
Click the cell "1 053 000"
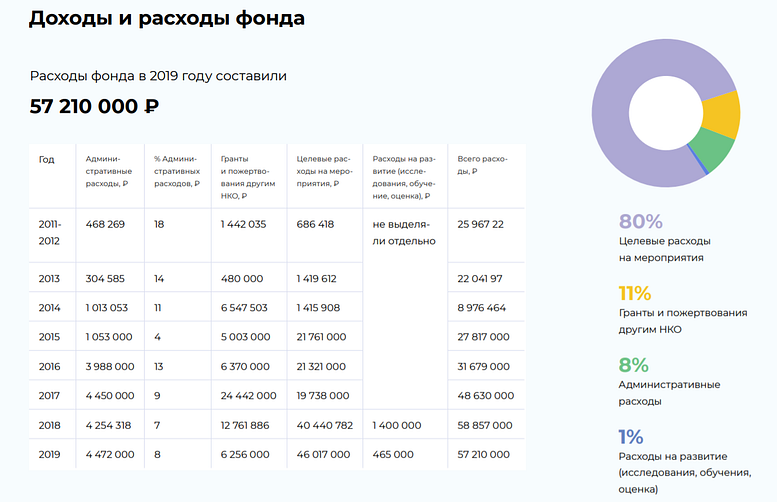click(x=109, y=337)
